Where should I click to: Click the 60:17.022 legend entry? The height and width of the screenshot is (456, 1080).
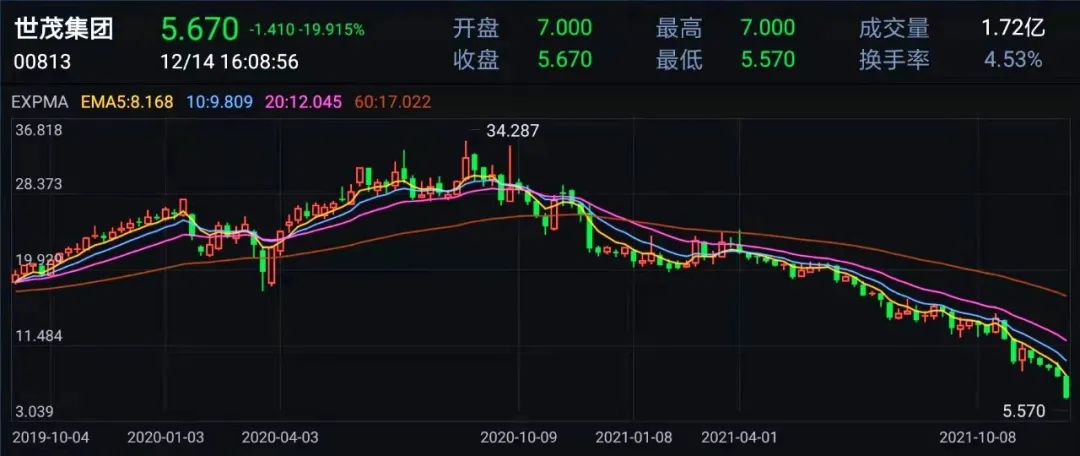tap(393, 103)
